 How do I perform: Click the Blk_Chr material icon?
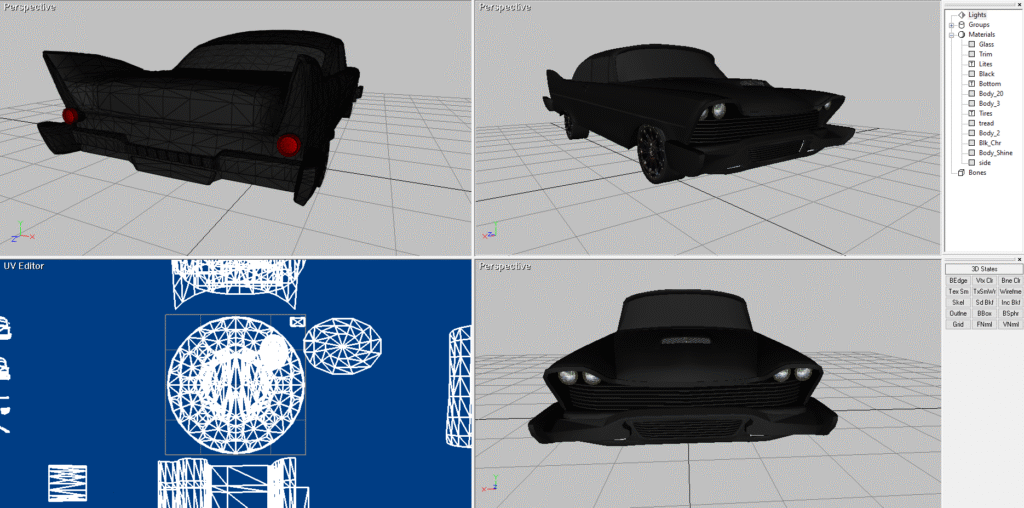972,143
